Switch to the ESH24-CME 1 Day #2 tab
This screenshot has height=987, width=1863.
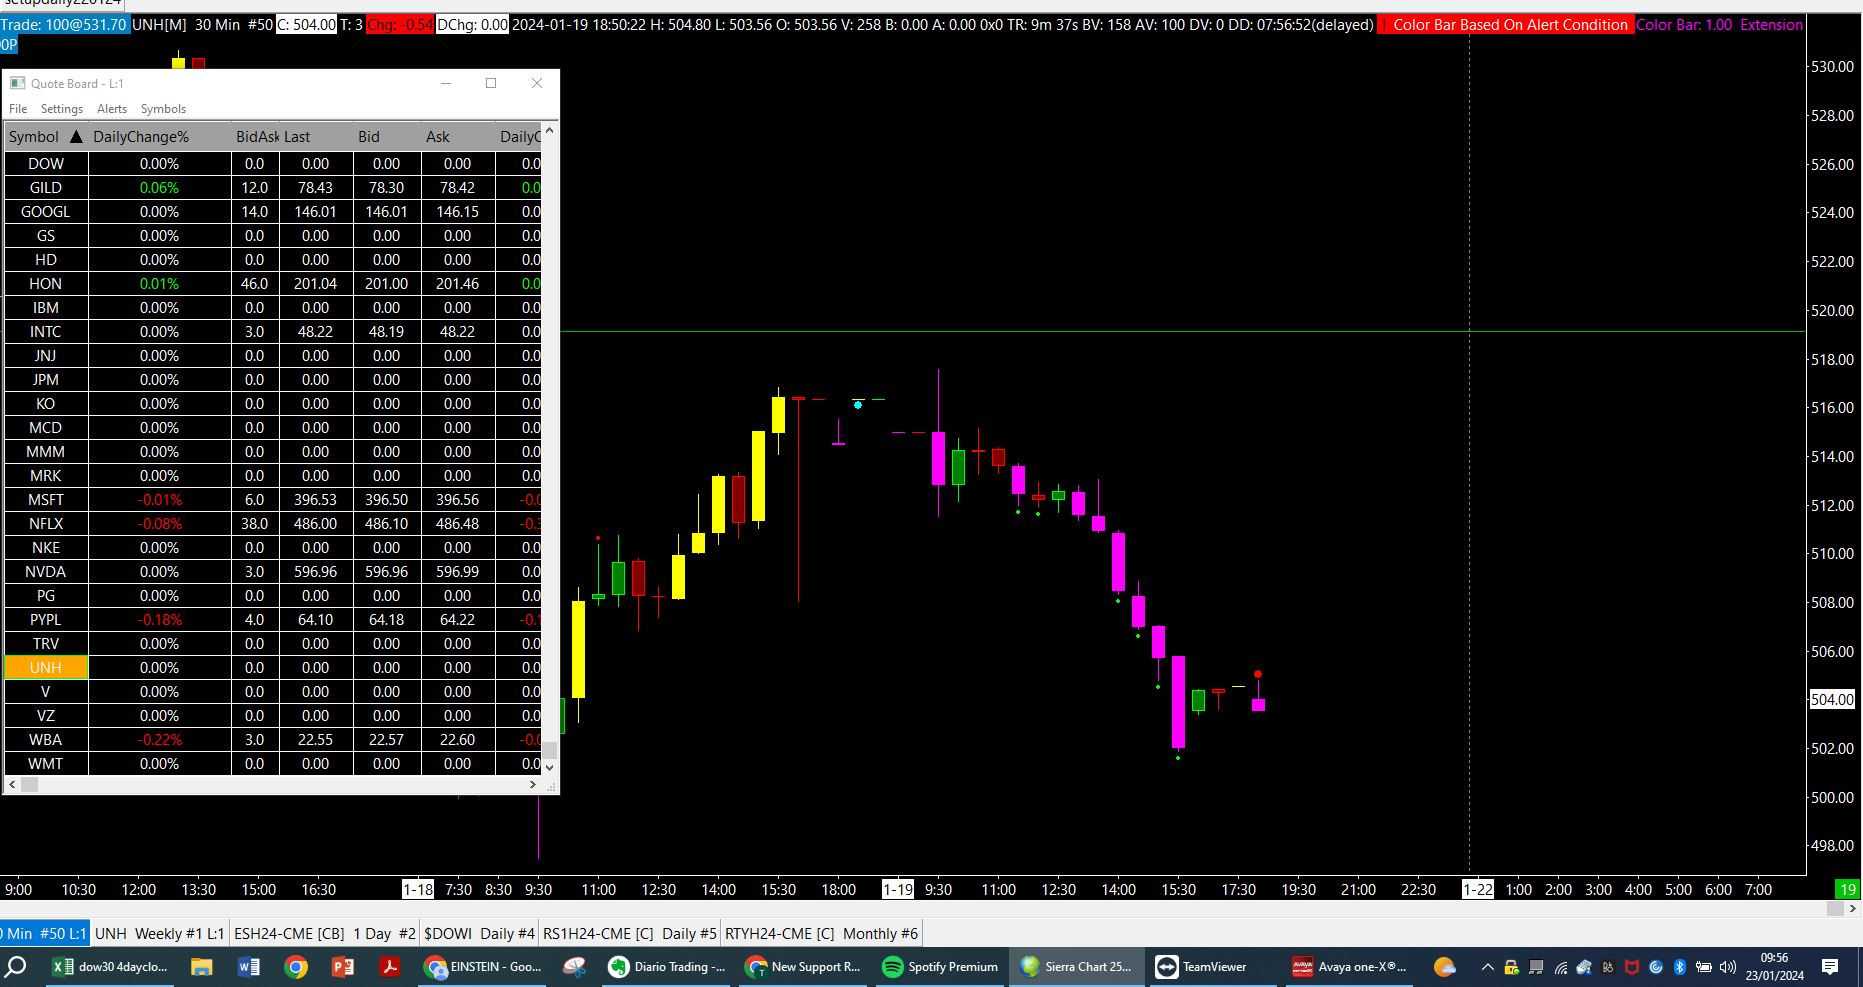pos(325,933)
